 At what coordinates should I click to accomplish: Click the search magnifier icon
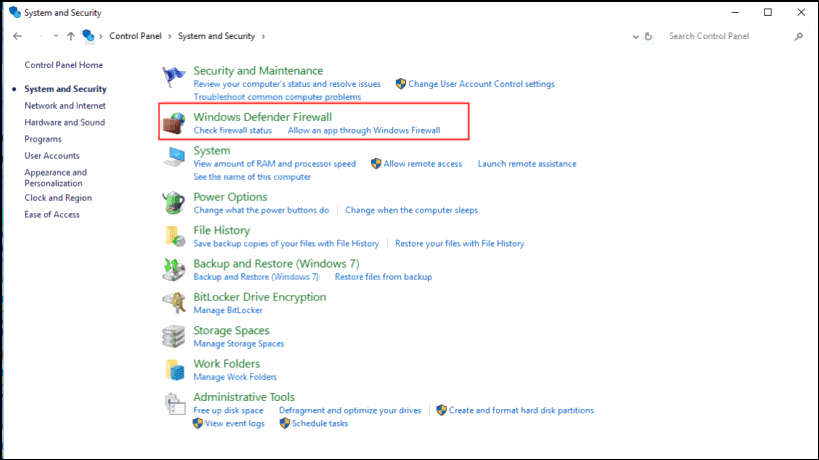coord(799,36)
